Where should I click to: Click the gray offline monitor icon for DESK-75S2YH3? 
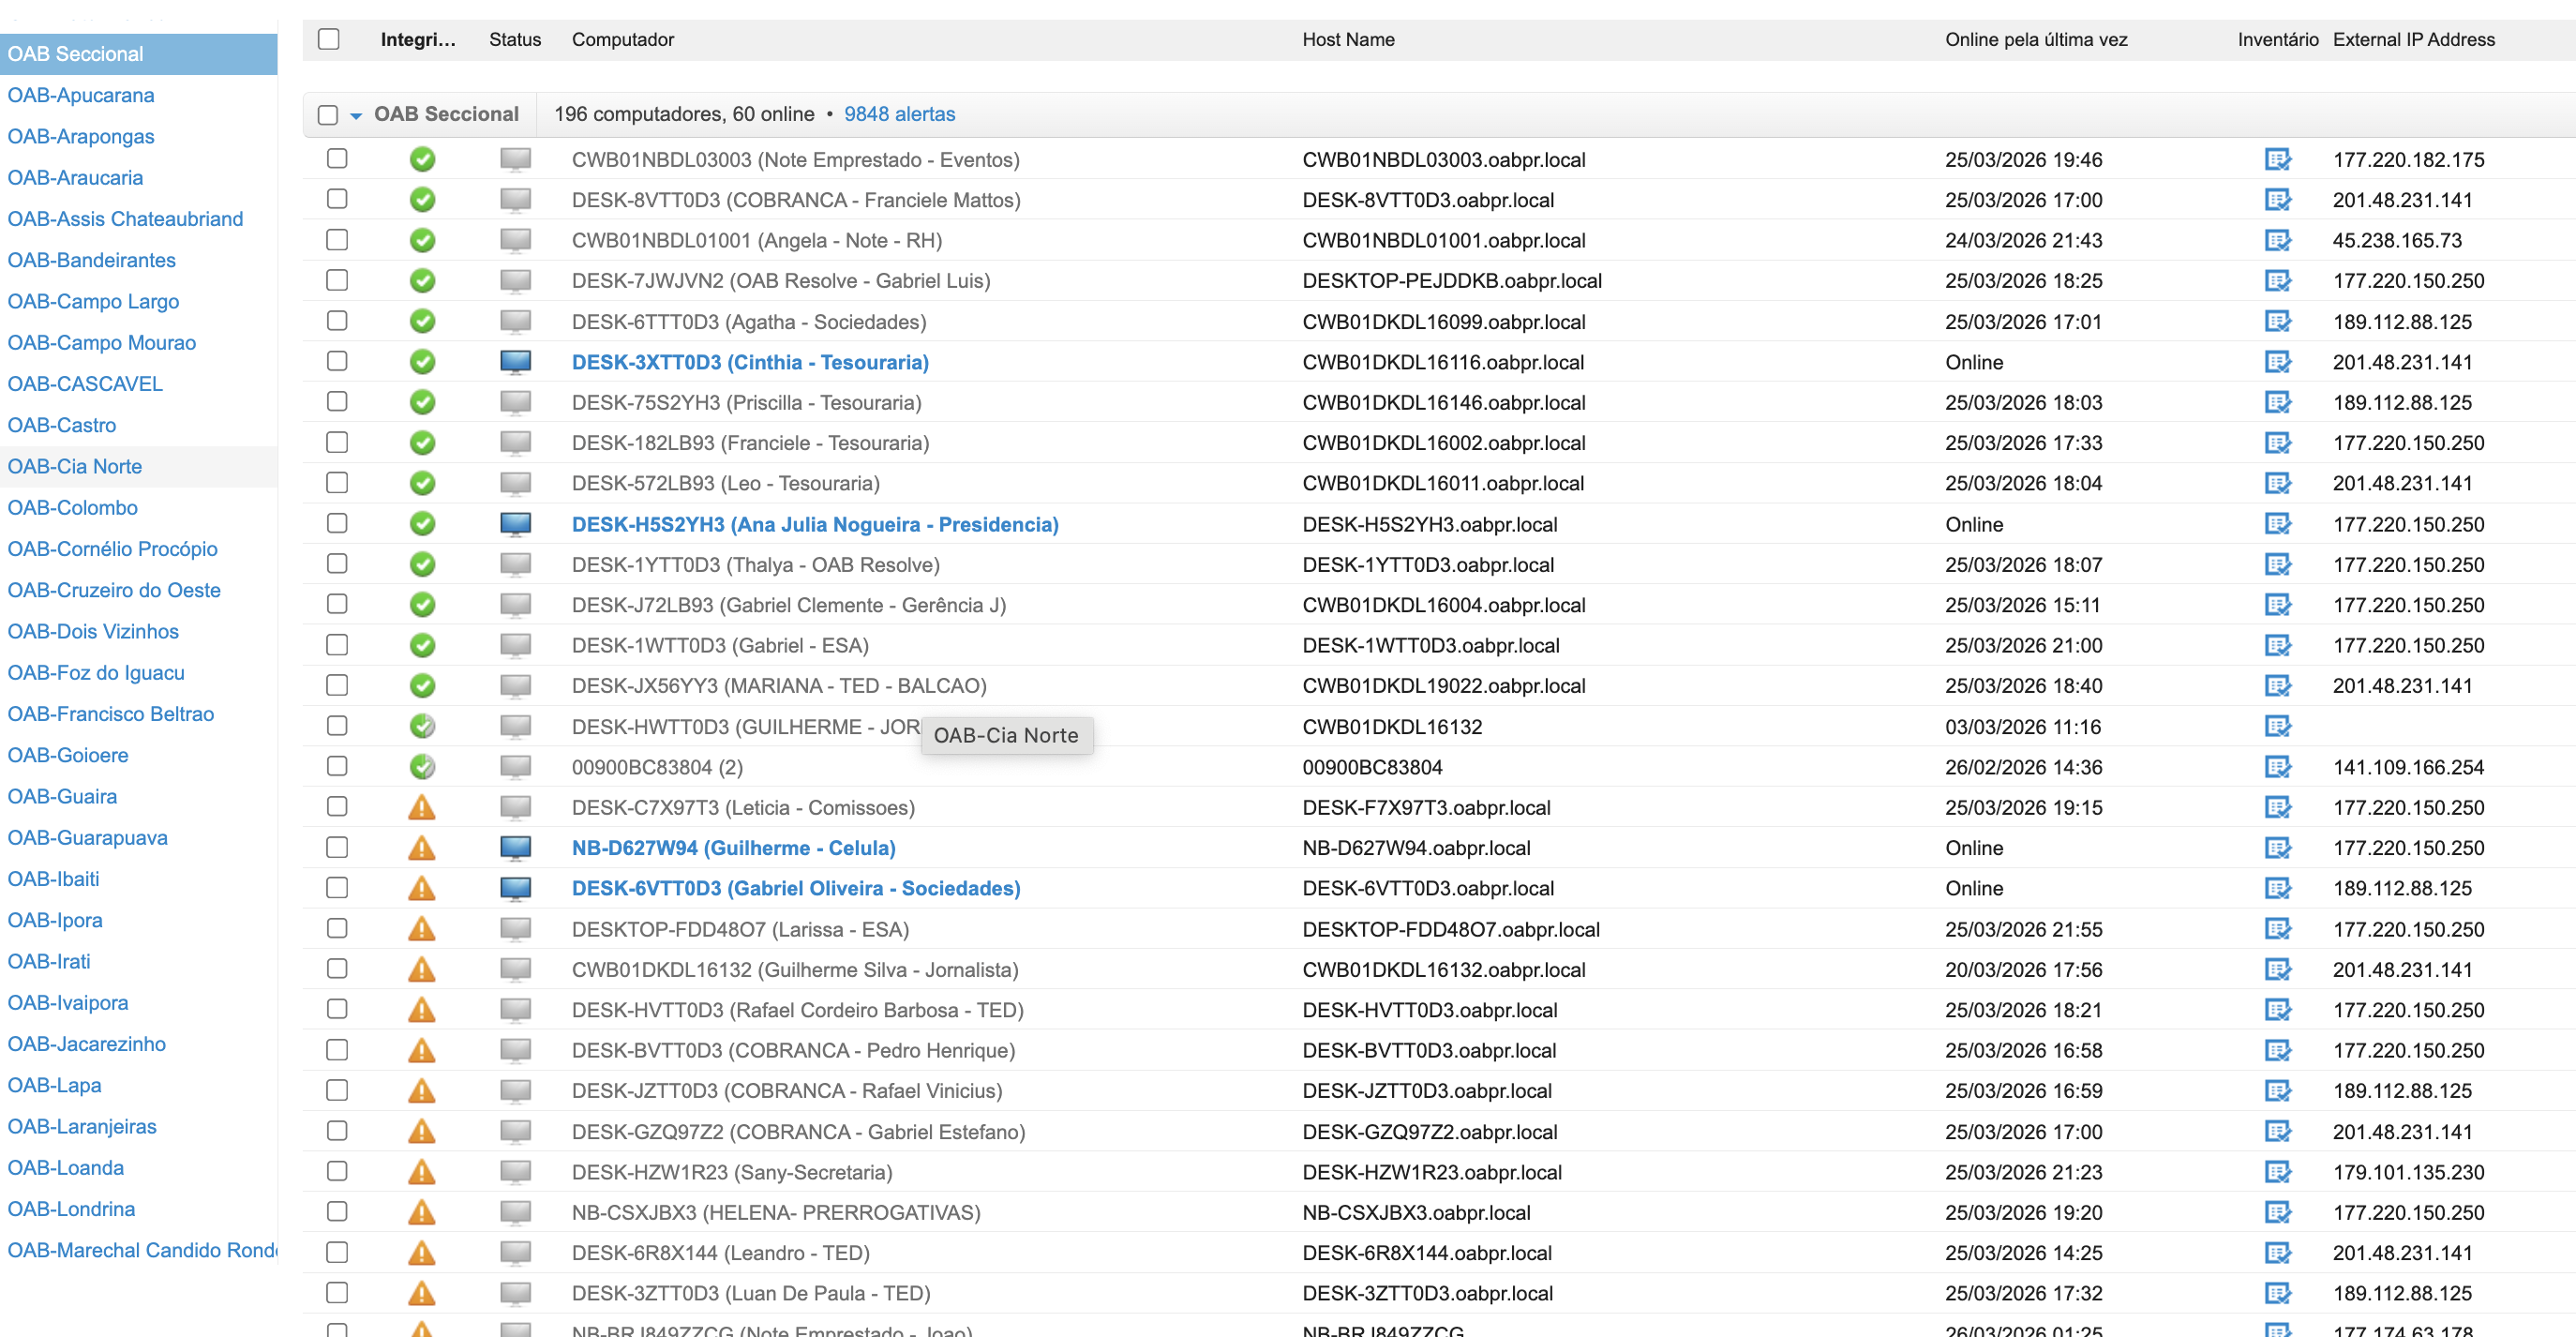point(515,403)
